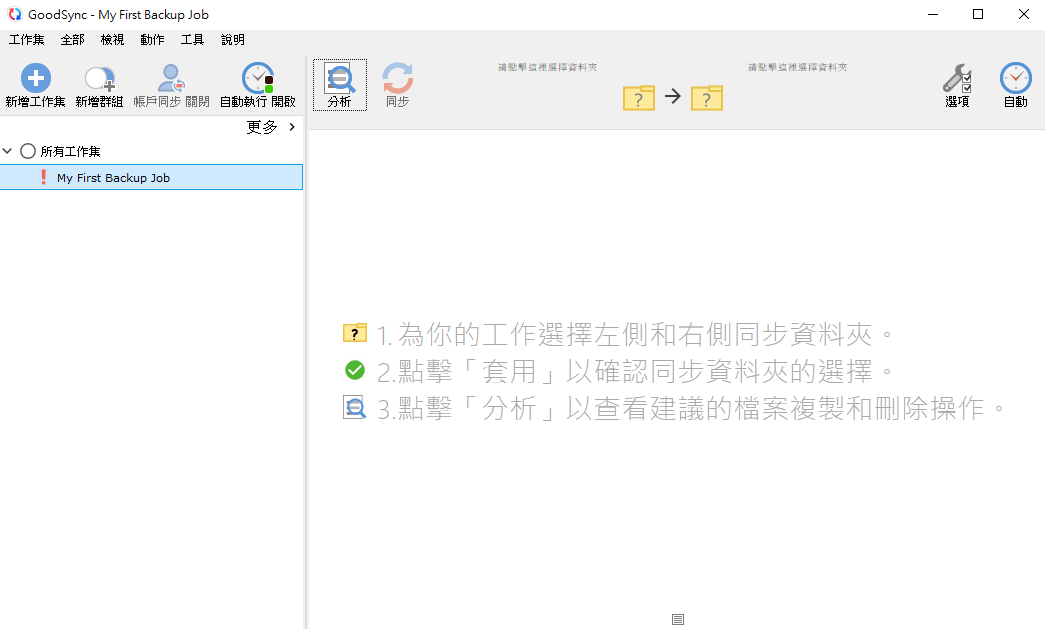Toggle 自動執行 auto-run switch

257,78
